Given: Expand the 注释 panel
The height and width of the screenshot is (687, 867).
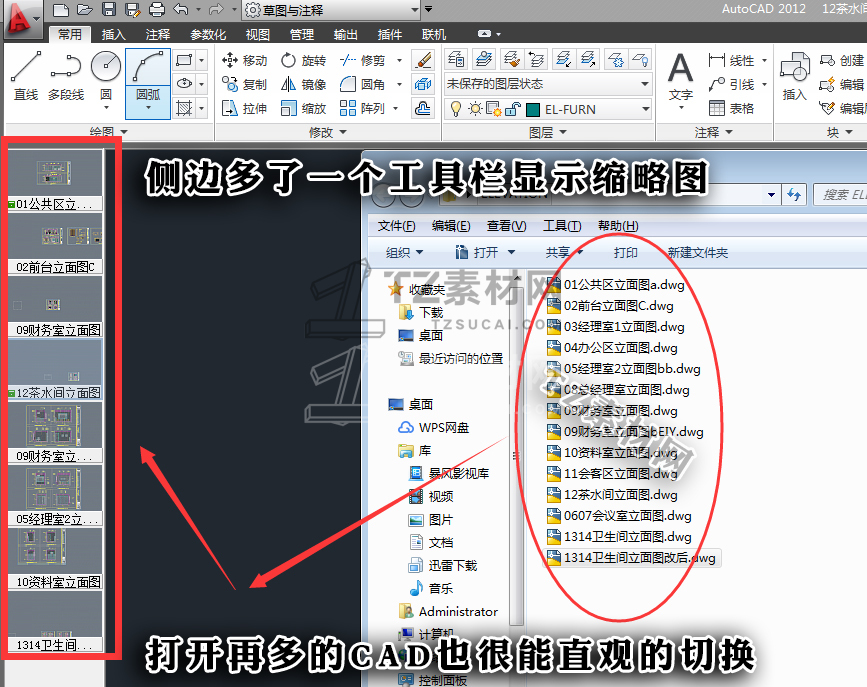Looking at the screenshot, I should point(714,132).
